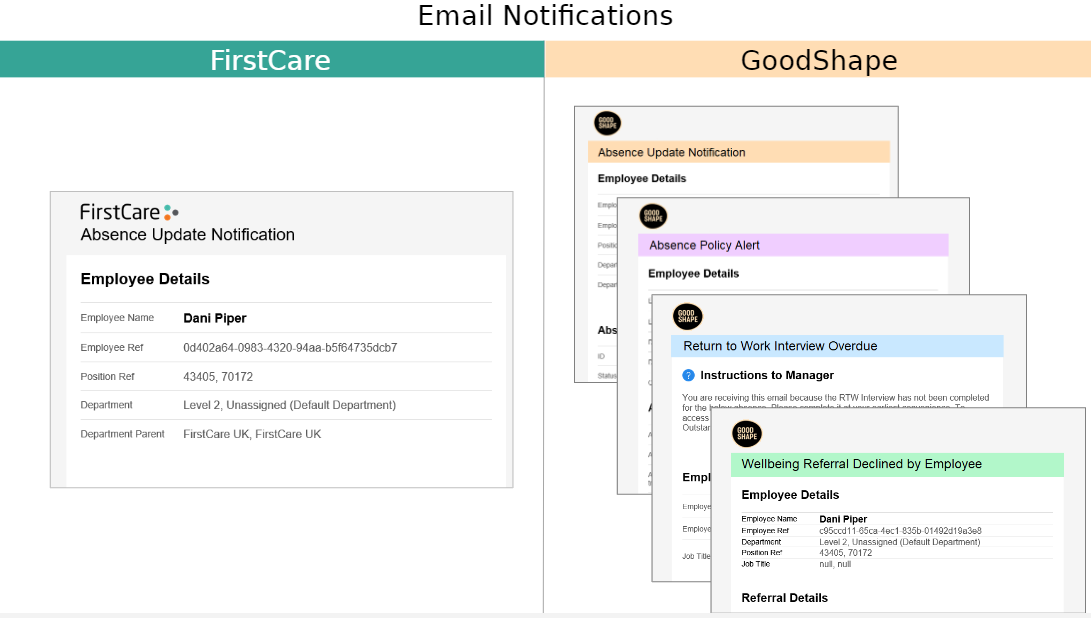Click FirstCare 'Absence Update Notification' heading text
Image resolution: width=1091 pixels, height=618 pixels.
pos(187,235)
